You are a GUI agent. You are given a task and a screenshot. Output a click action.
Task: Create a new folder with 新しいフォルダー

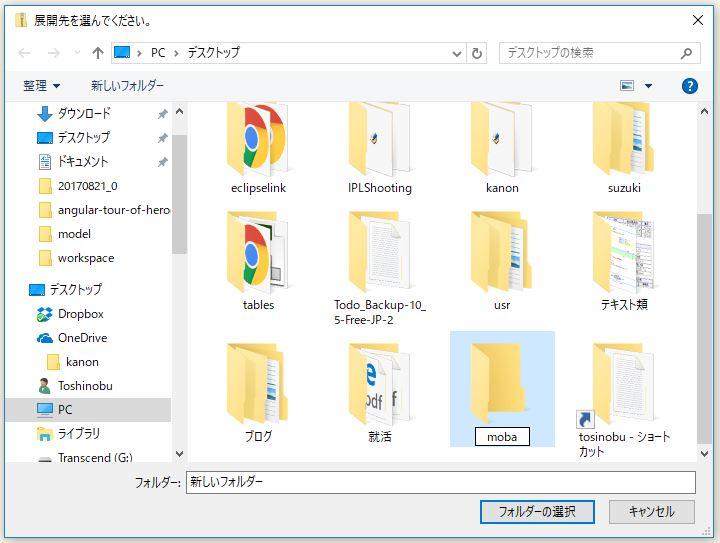[x=127, y=85]
